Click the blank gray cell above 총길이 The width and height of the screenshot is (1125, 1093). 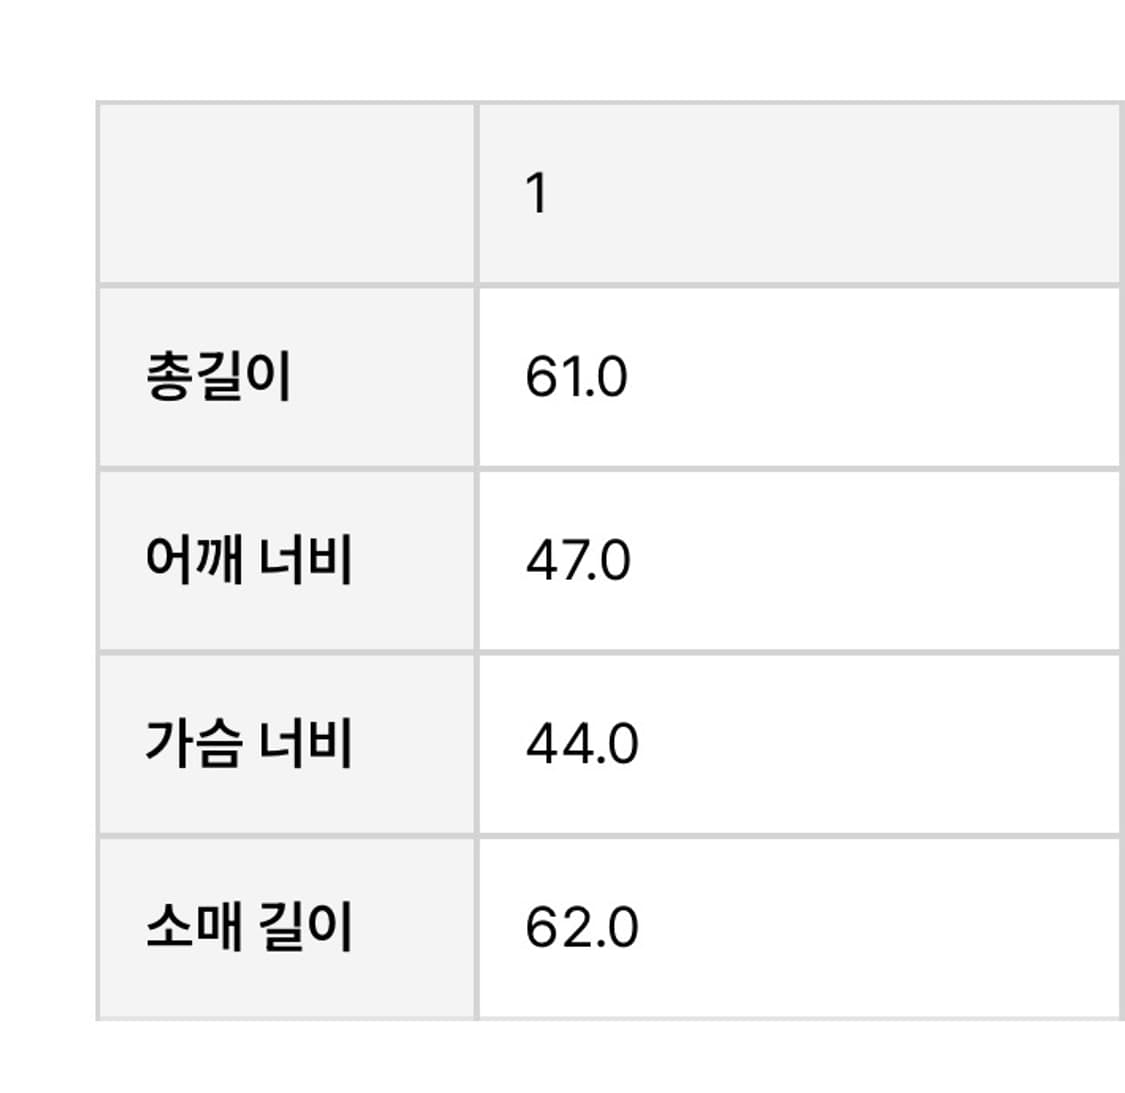pyautogui.click(x=287, y=194)
